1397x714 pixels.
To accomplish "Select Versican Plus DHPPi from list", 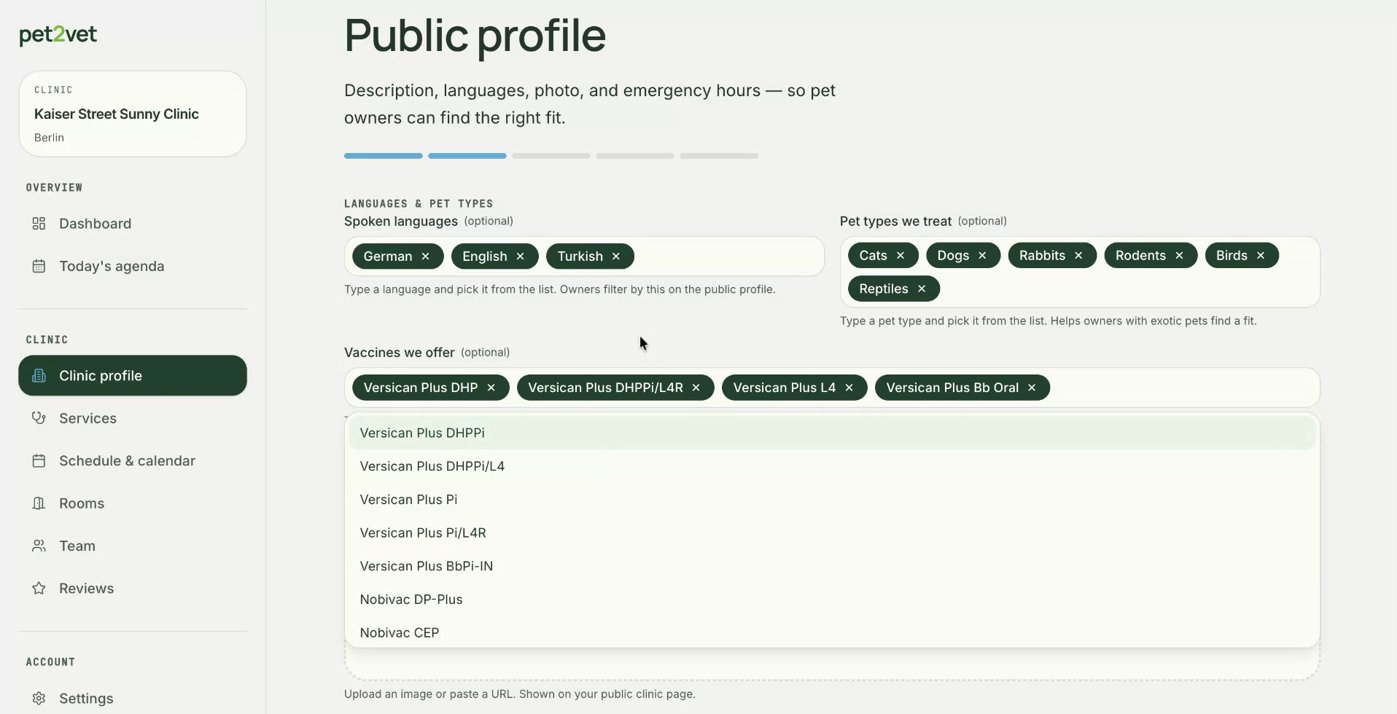I will tap(832, 433).
